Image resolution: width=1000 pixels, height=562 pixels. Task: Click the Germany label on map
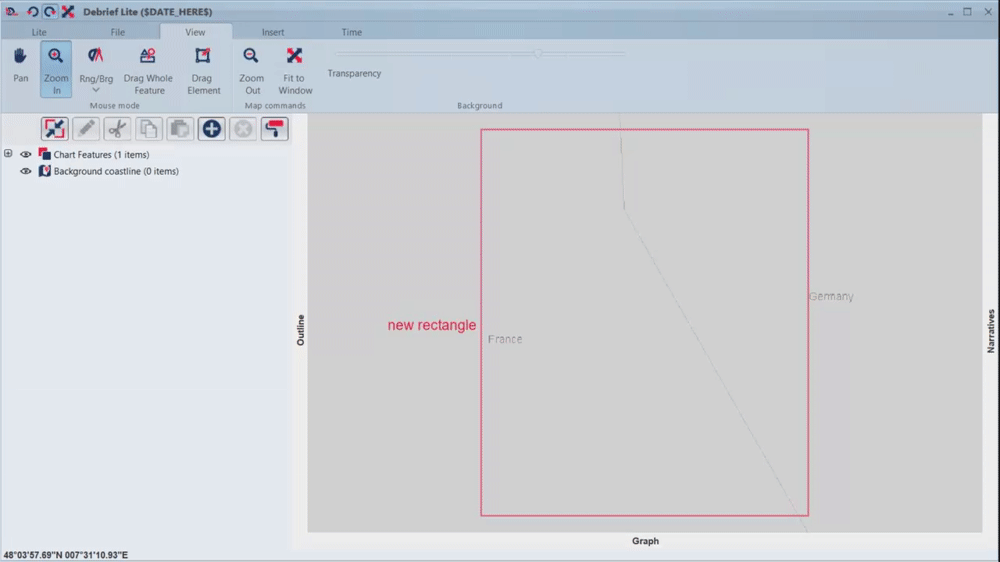coord(831,297)
